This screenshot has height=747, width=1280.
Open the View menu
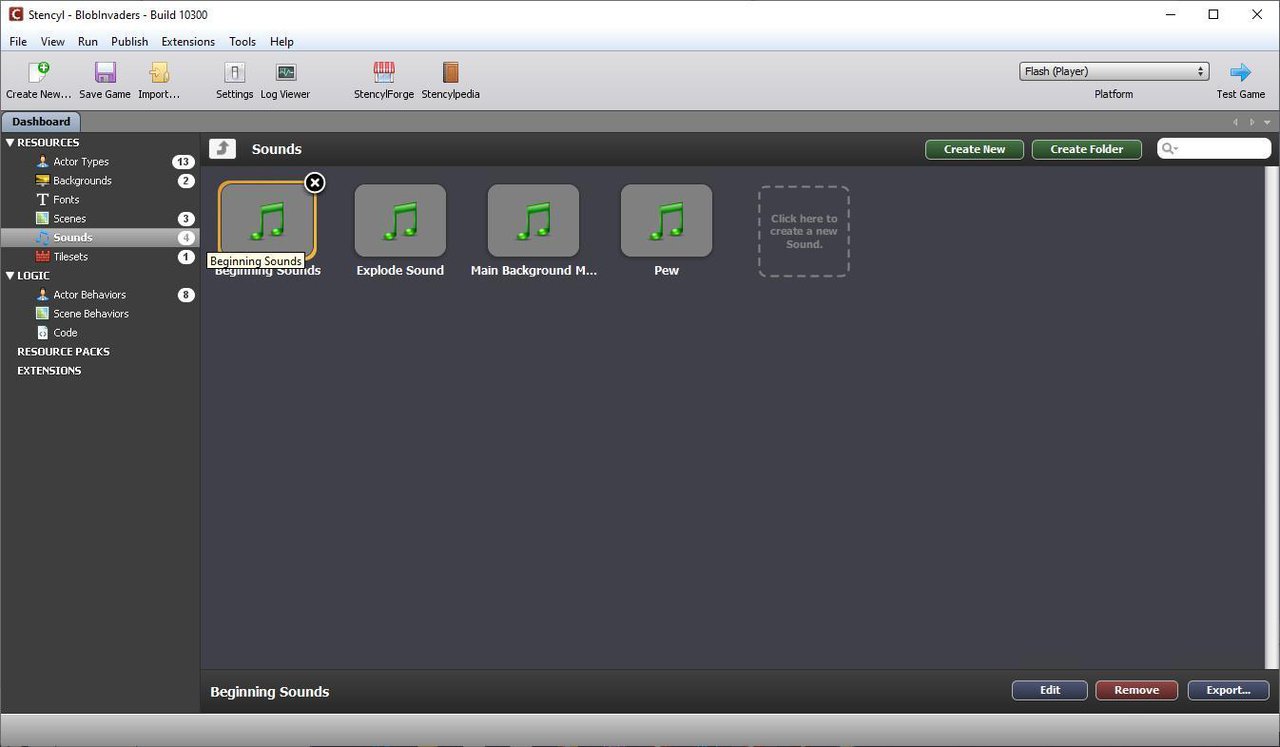pos(53,42)
